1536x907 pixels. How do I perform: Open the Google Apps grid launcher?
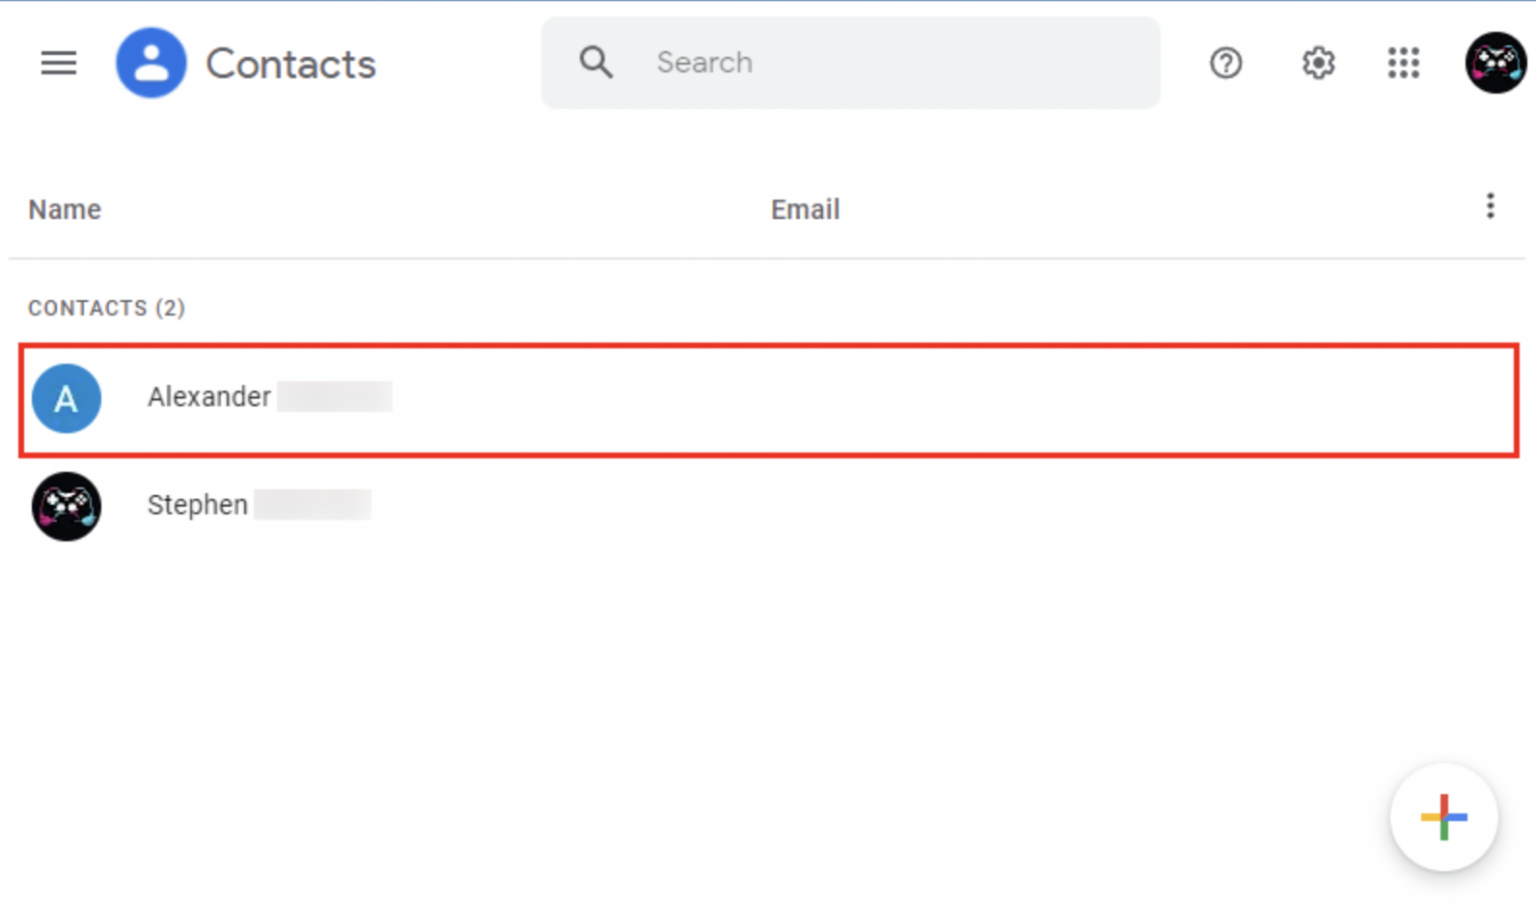1404,63
